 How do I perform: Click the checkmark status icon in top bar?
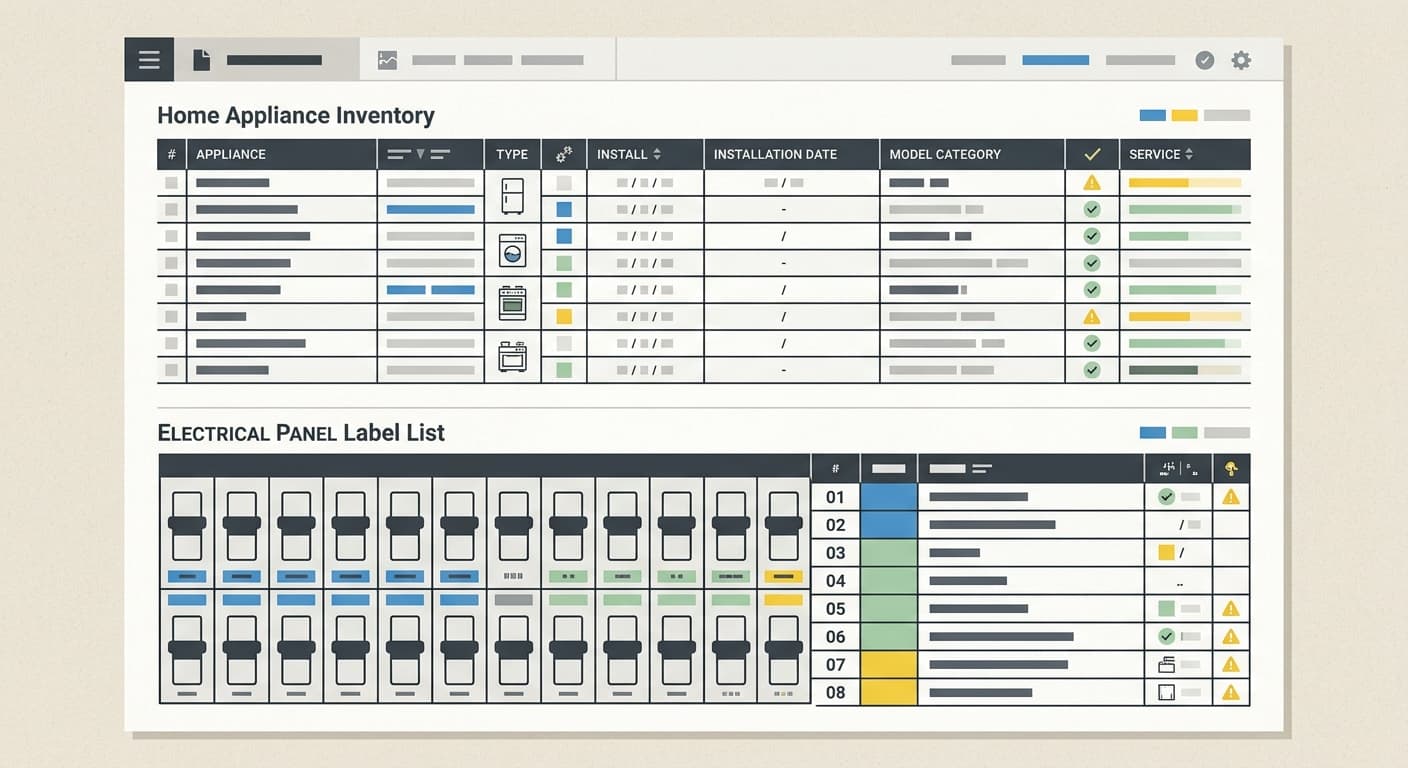pyautogui.click(x=1205, y=60)
